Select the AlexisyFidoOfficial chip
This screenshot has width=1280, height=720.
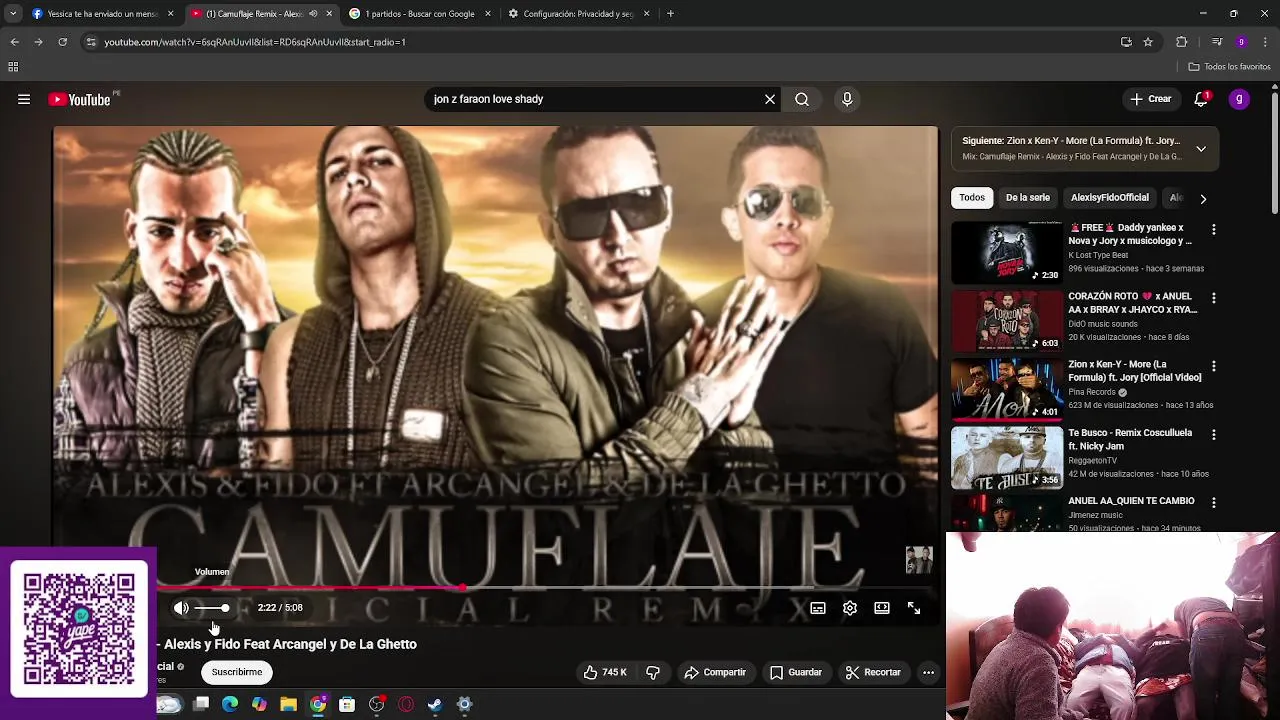coord(1110,198)
